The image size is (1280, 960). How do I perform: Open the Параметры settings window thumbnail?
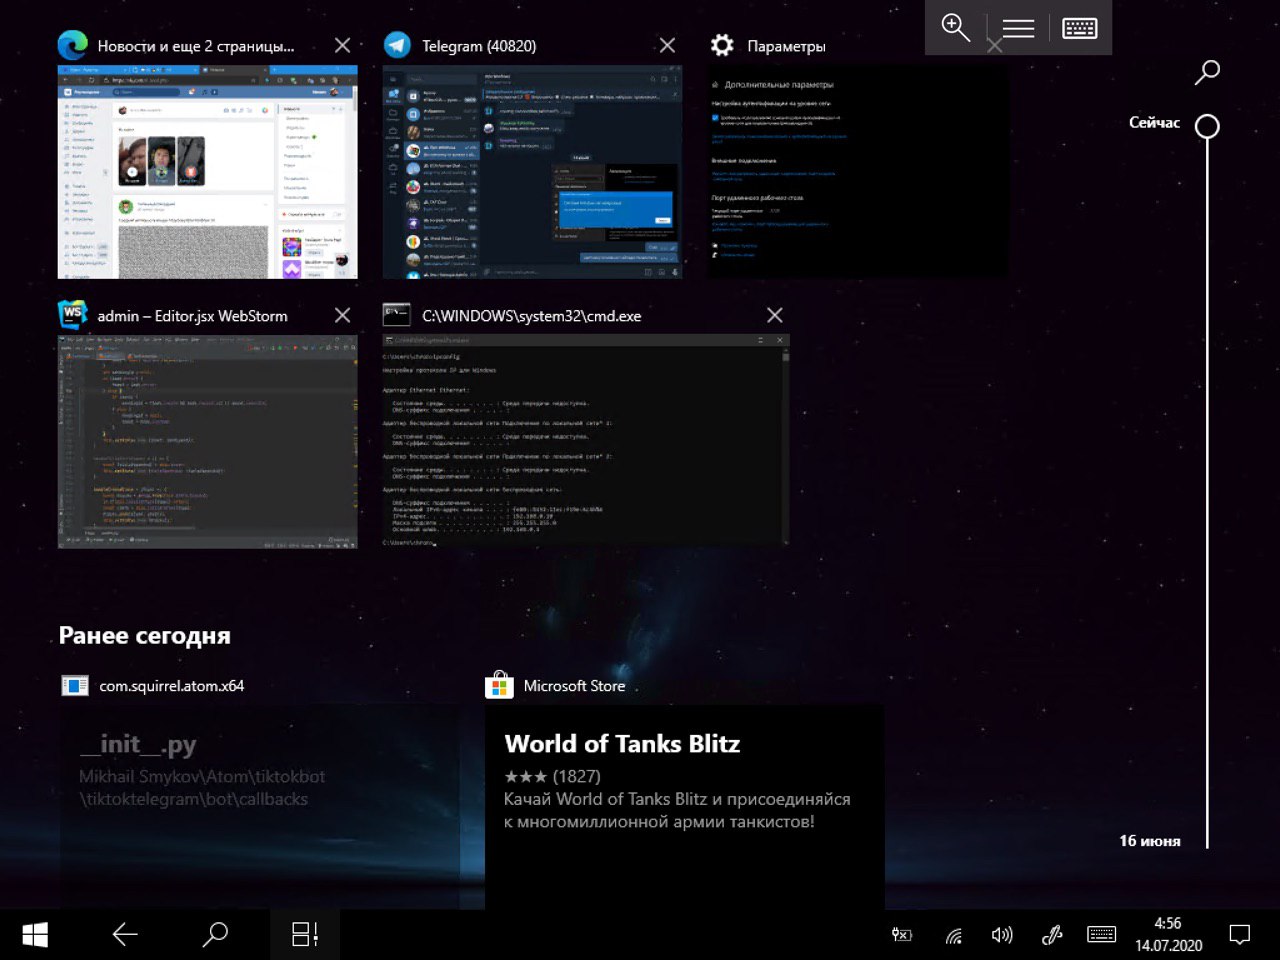[x=858, y=172]
